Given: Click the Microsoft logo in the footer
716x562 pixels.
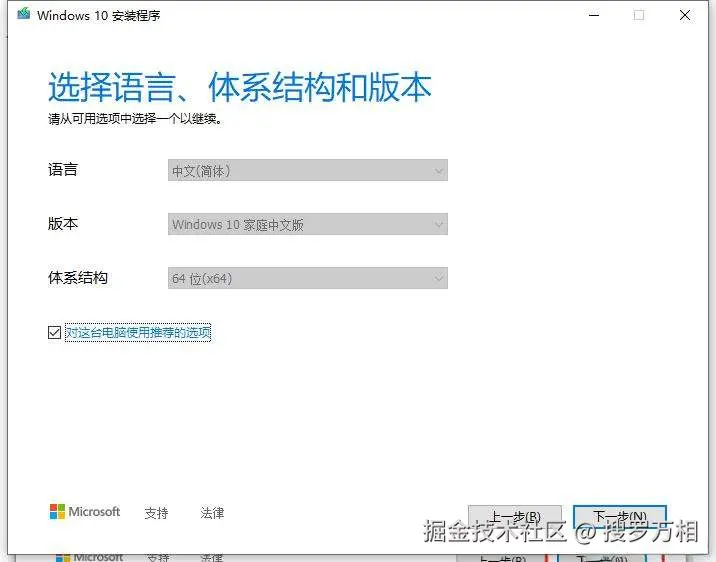Looking at the screenshot, I should 85,511.
